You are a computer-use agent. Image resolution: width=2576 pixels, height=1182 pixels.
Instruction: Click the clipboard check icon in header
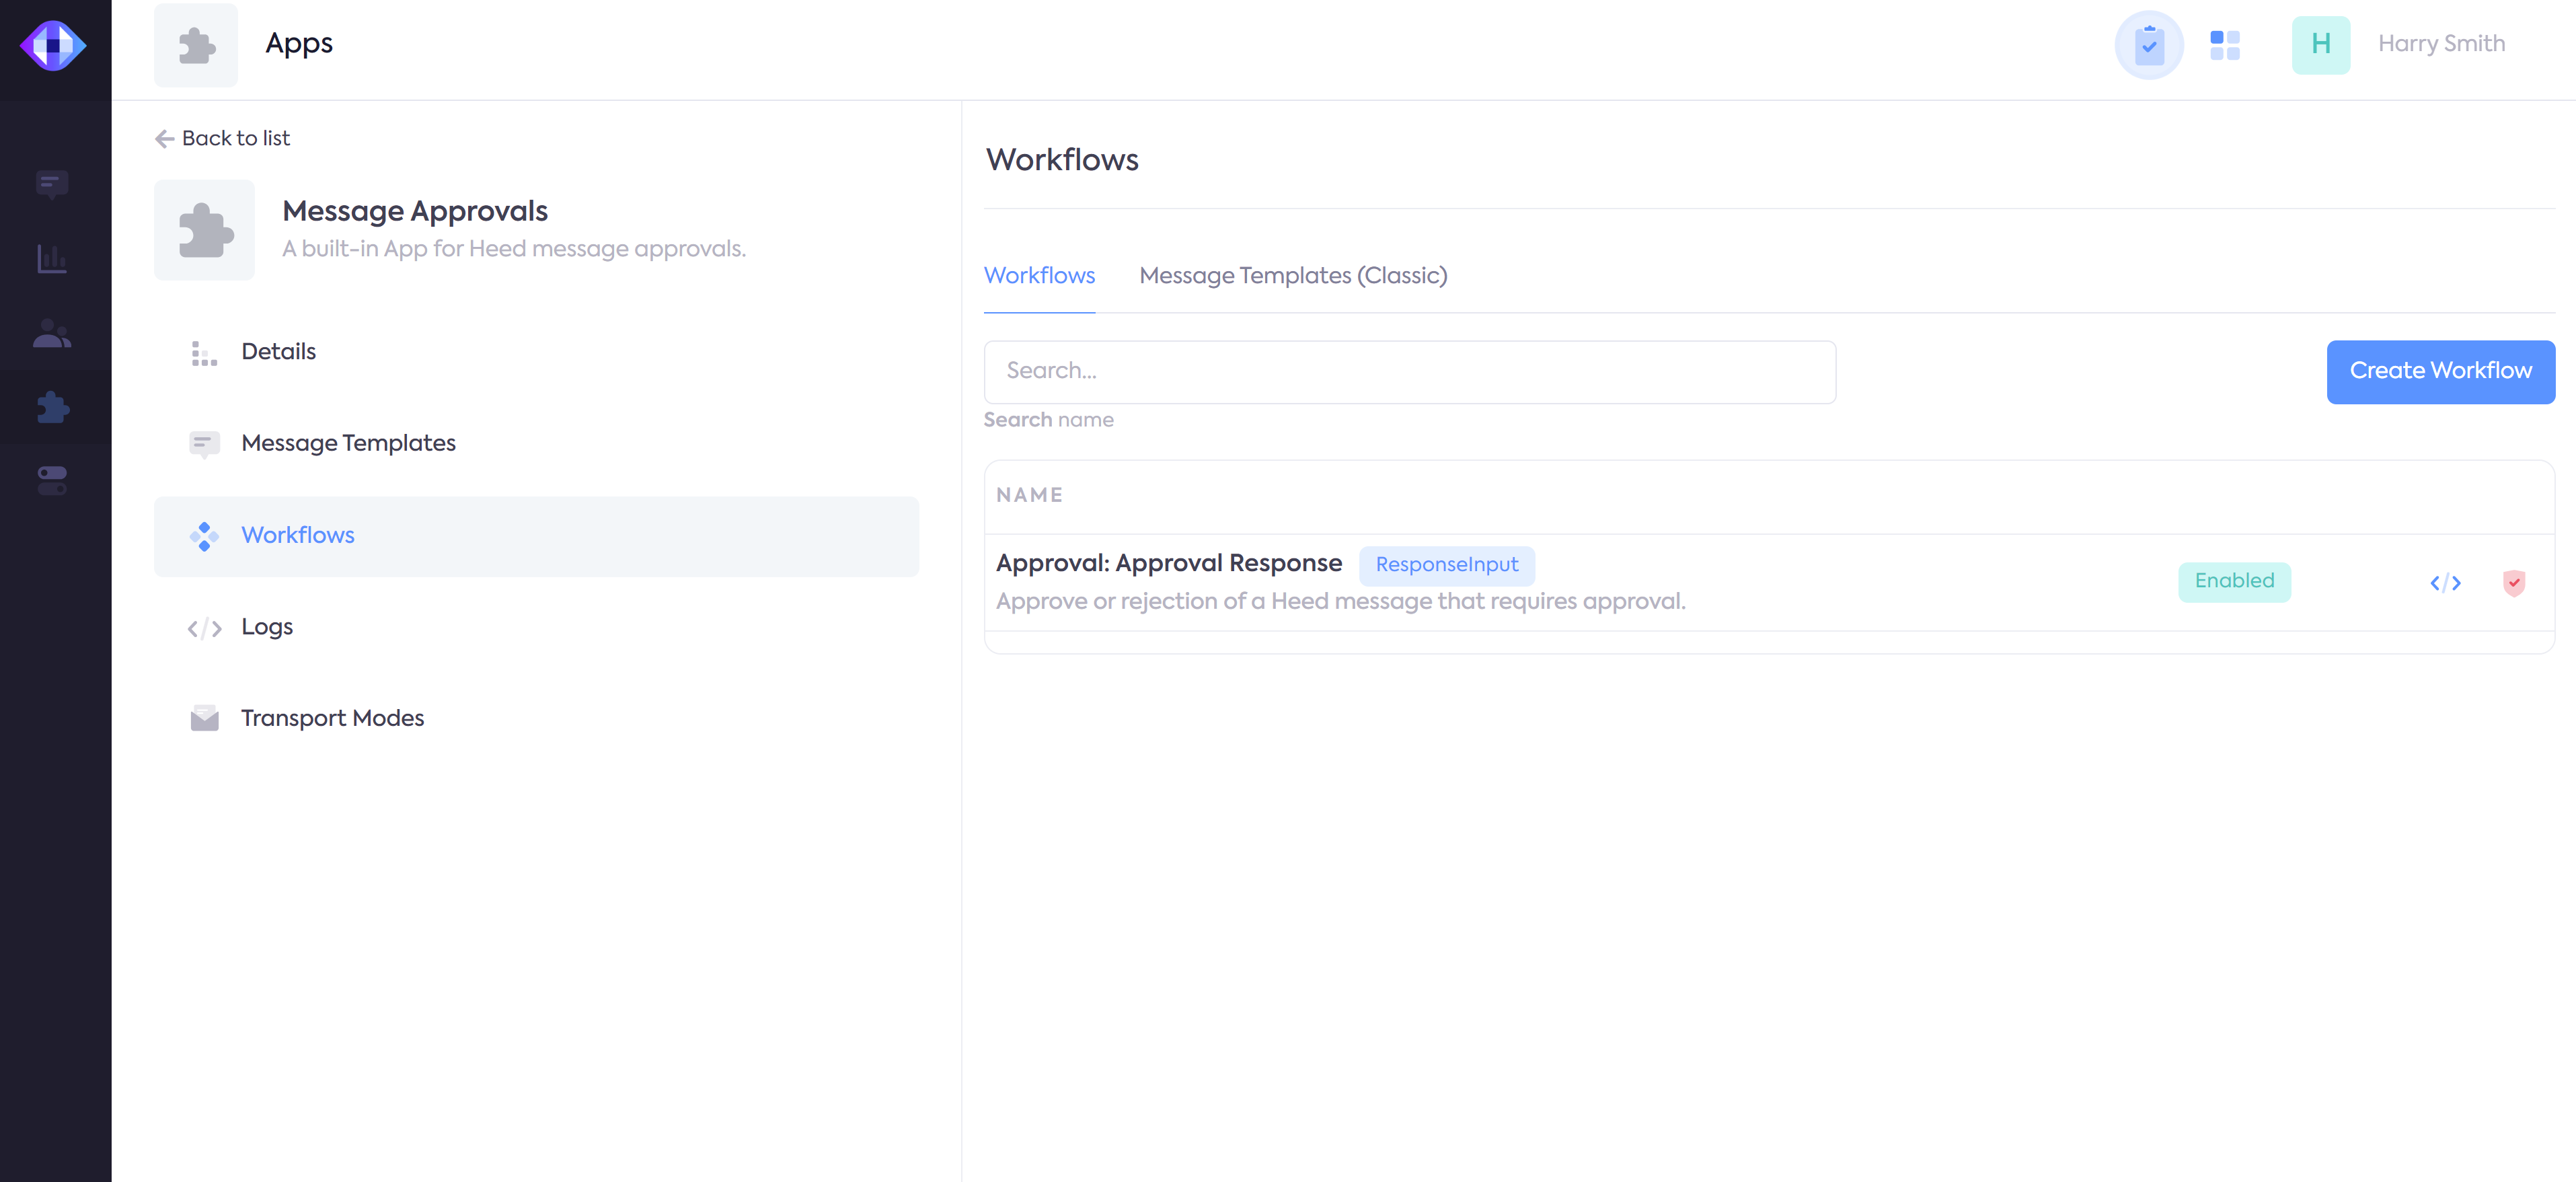click(2148, 45)
